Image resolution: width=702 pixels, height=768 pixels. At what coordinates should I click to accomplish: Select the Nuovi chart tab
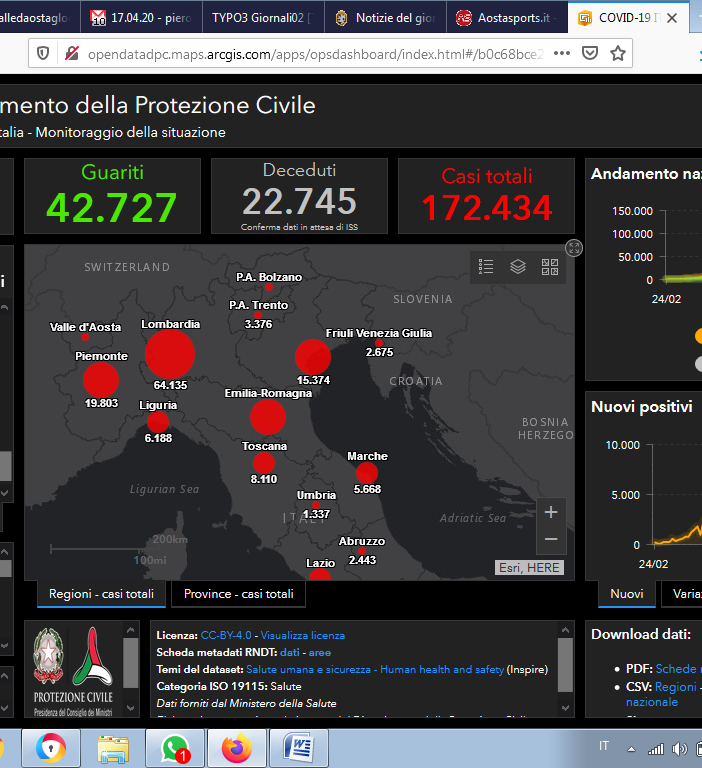pyautogui.click(x=627, y=594)
